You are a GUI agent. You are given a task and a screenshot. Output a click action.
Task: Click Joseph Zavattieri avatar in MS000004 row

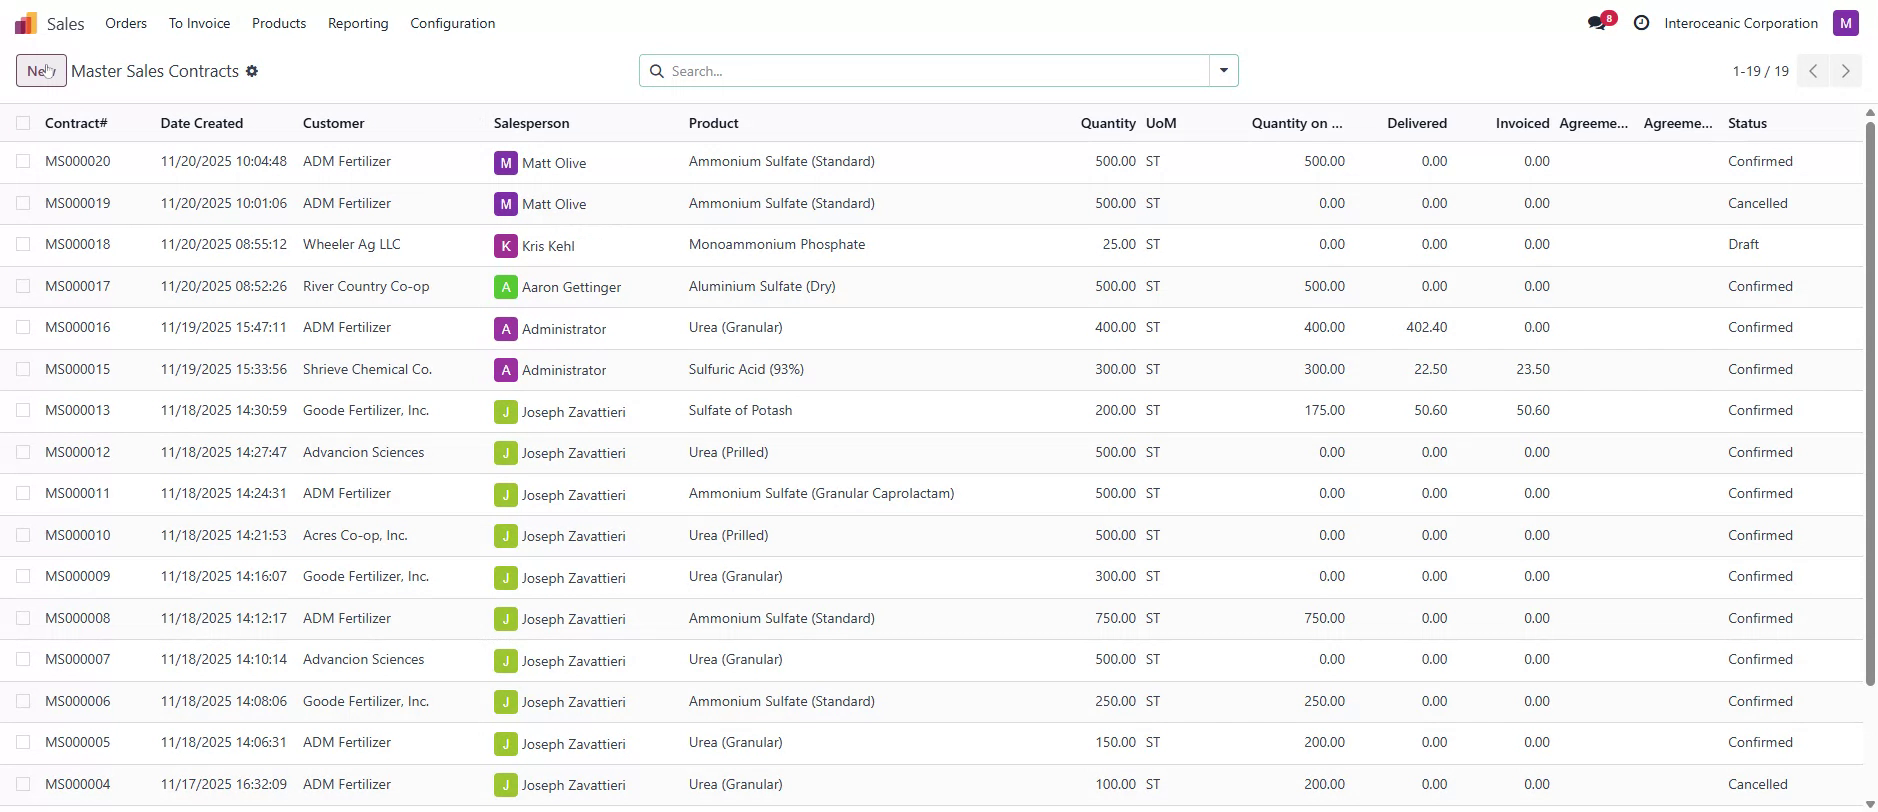pyautogui.click(x=505, y=785)
